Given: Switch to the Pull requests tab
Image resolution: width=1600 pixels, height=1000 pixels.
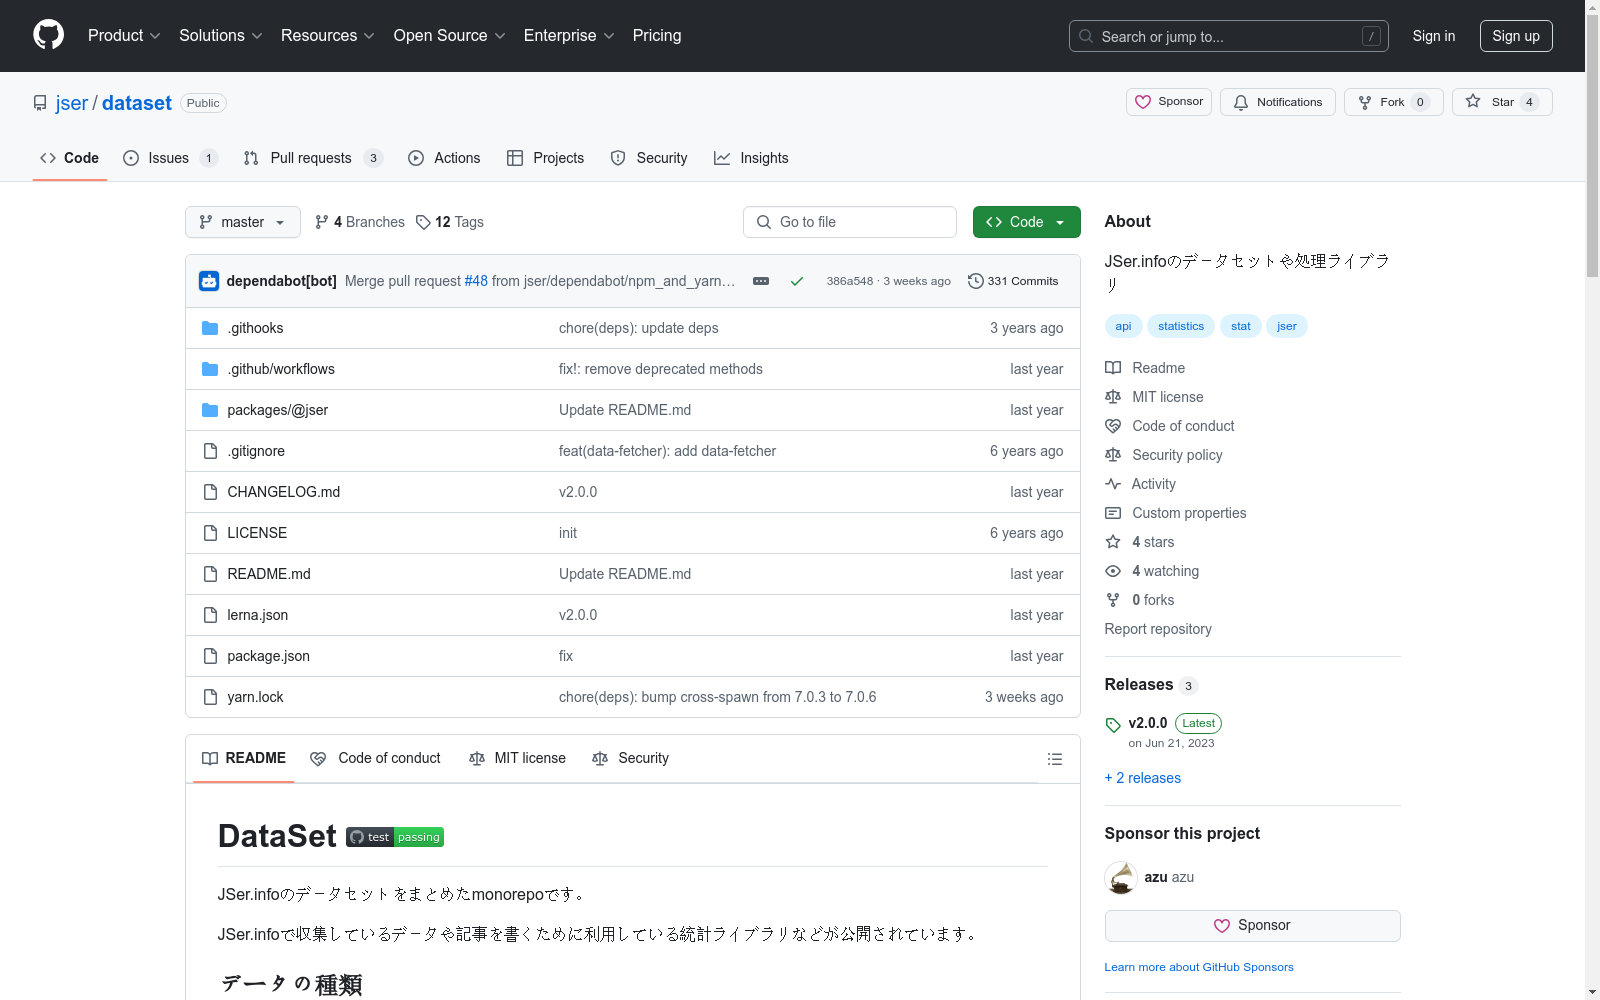Looking at the screenshot, I should click(x=312, y=158).
